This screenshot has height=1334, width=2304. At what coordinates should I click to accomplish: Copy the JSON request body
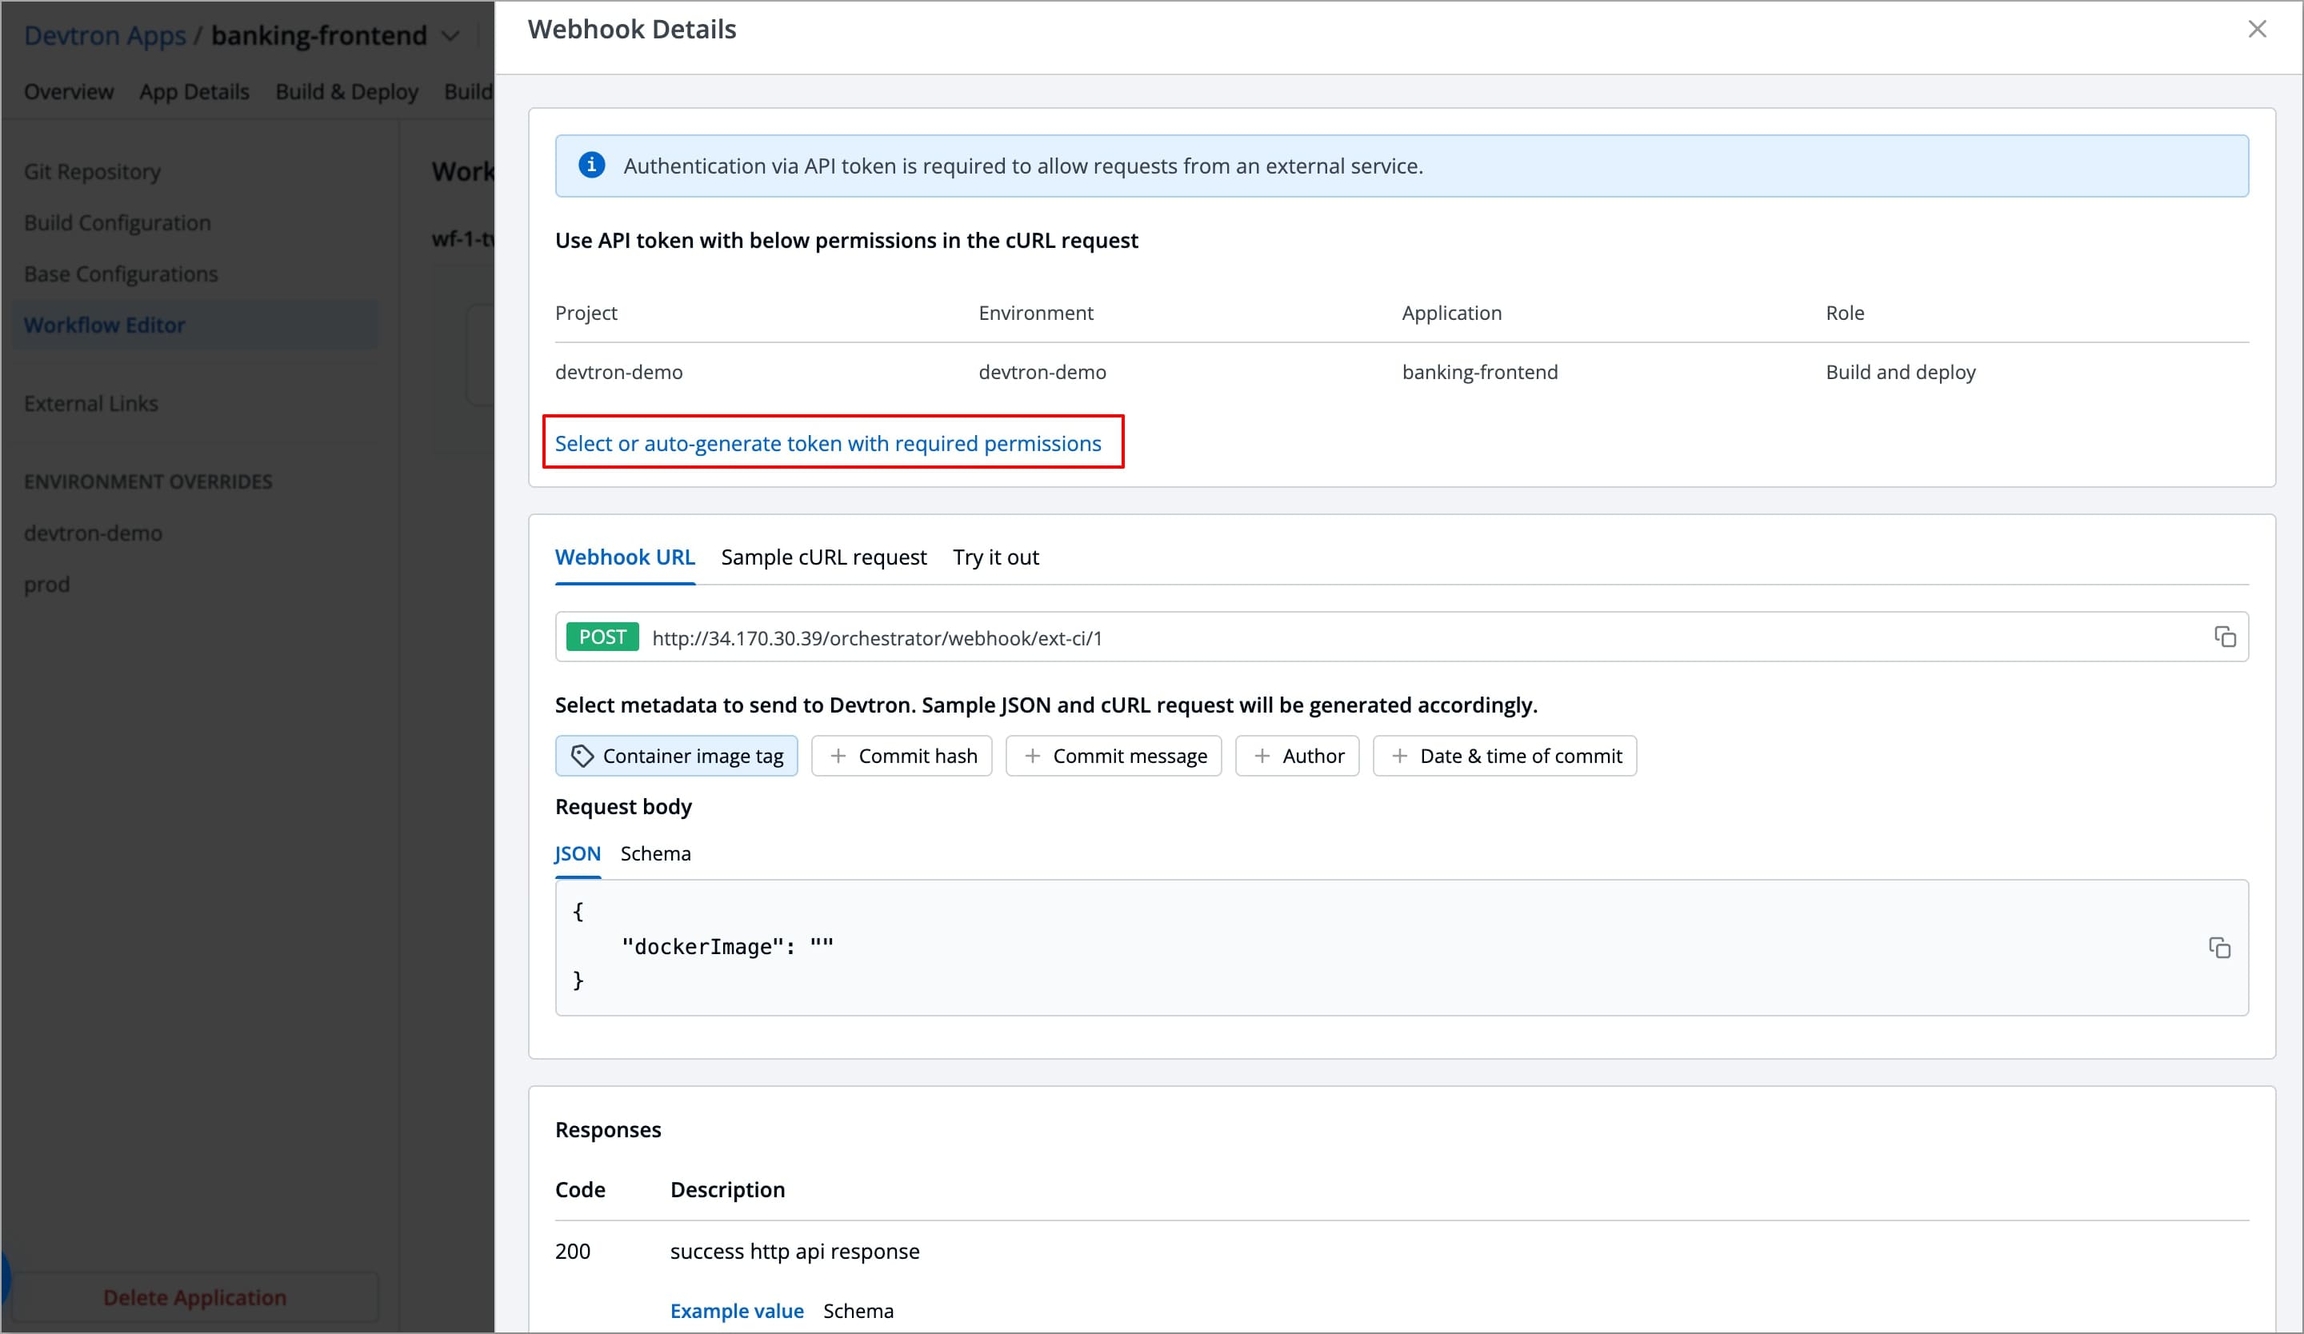click(2219, 947)
